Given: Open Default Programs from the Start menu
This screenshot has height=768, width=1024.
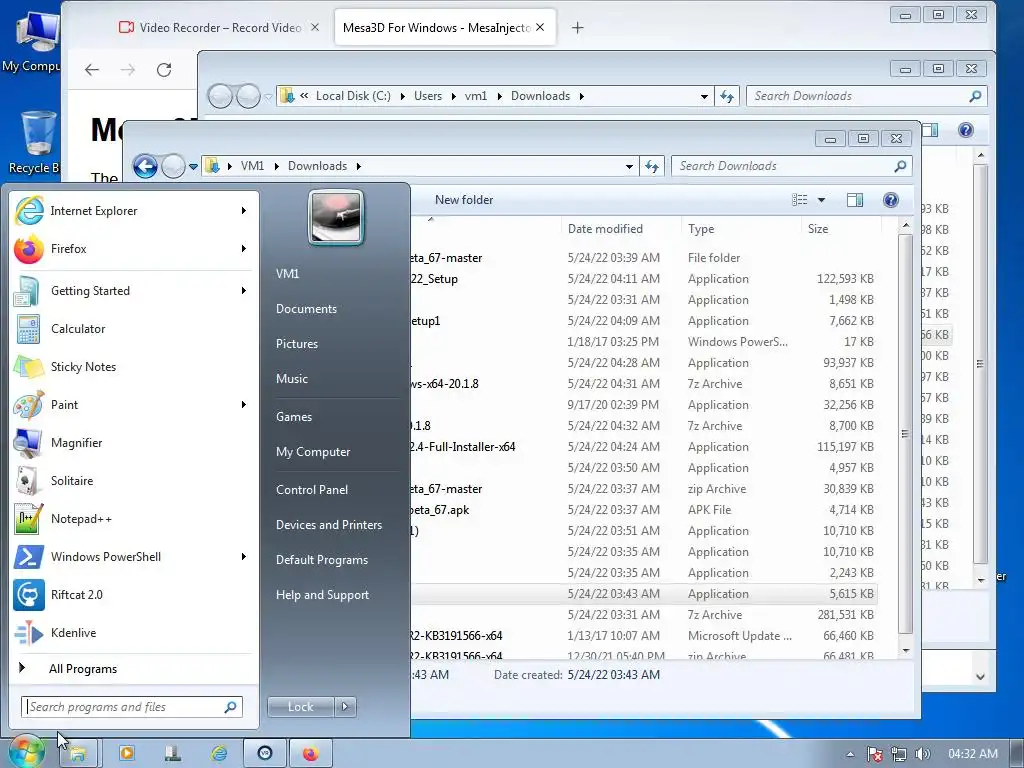Looking at the screenshot, I should click(321, 560).
